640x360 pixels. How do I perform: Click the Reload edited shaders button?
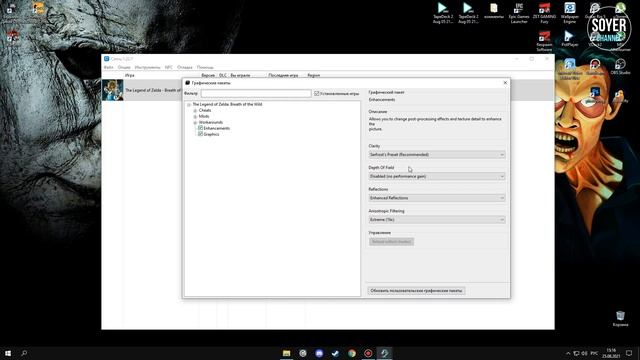click(x=391, y=242)
